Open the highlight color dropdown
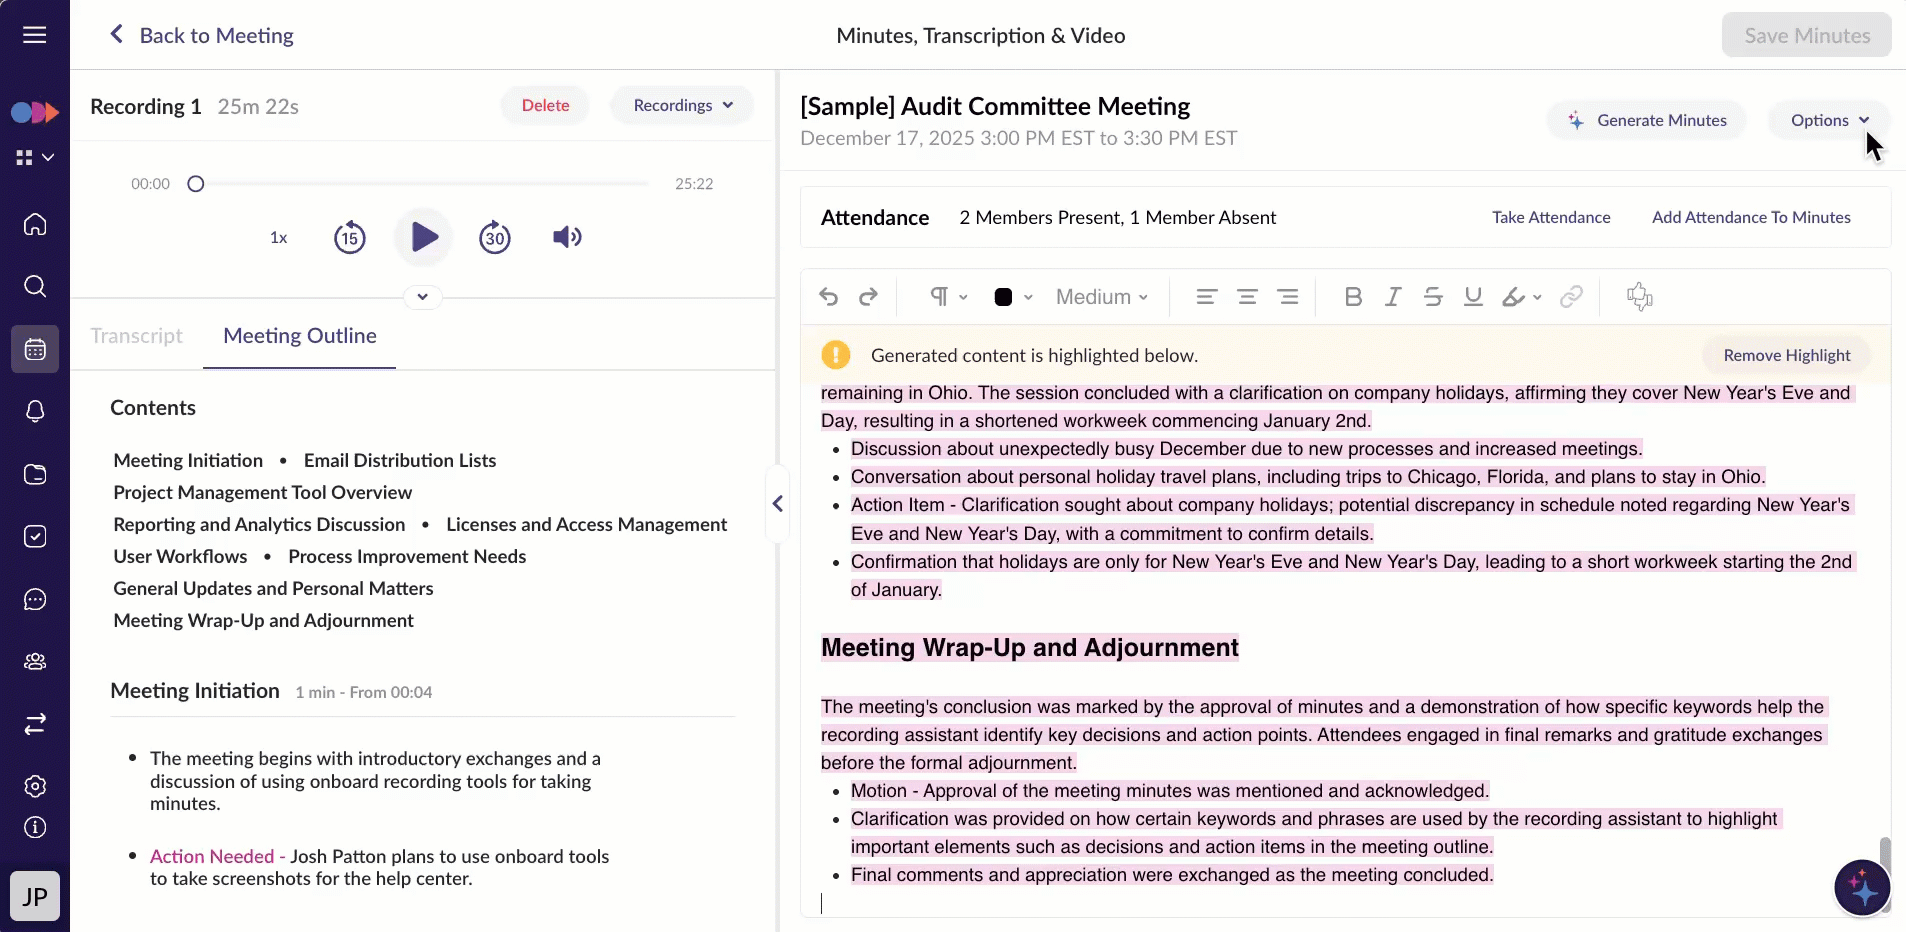 (x=1522, y=297)
